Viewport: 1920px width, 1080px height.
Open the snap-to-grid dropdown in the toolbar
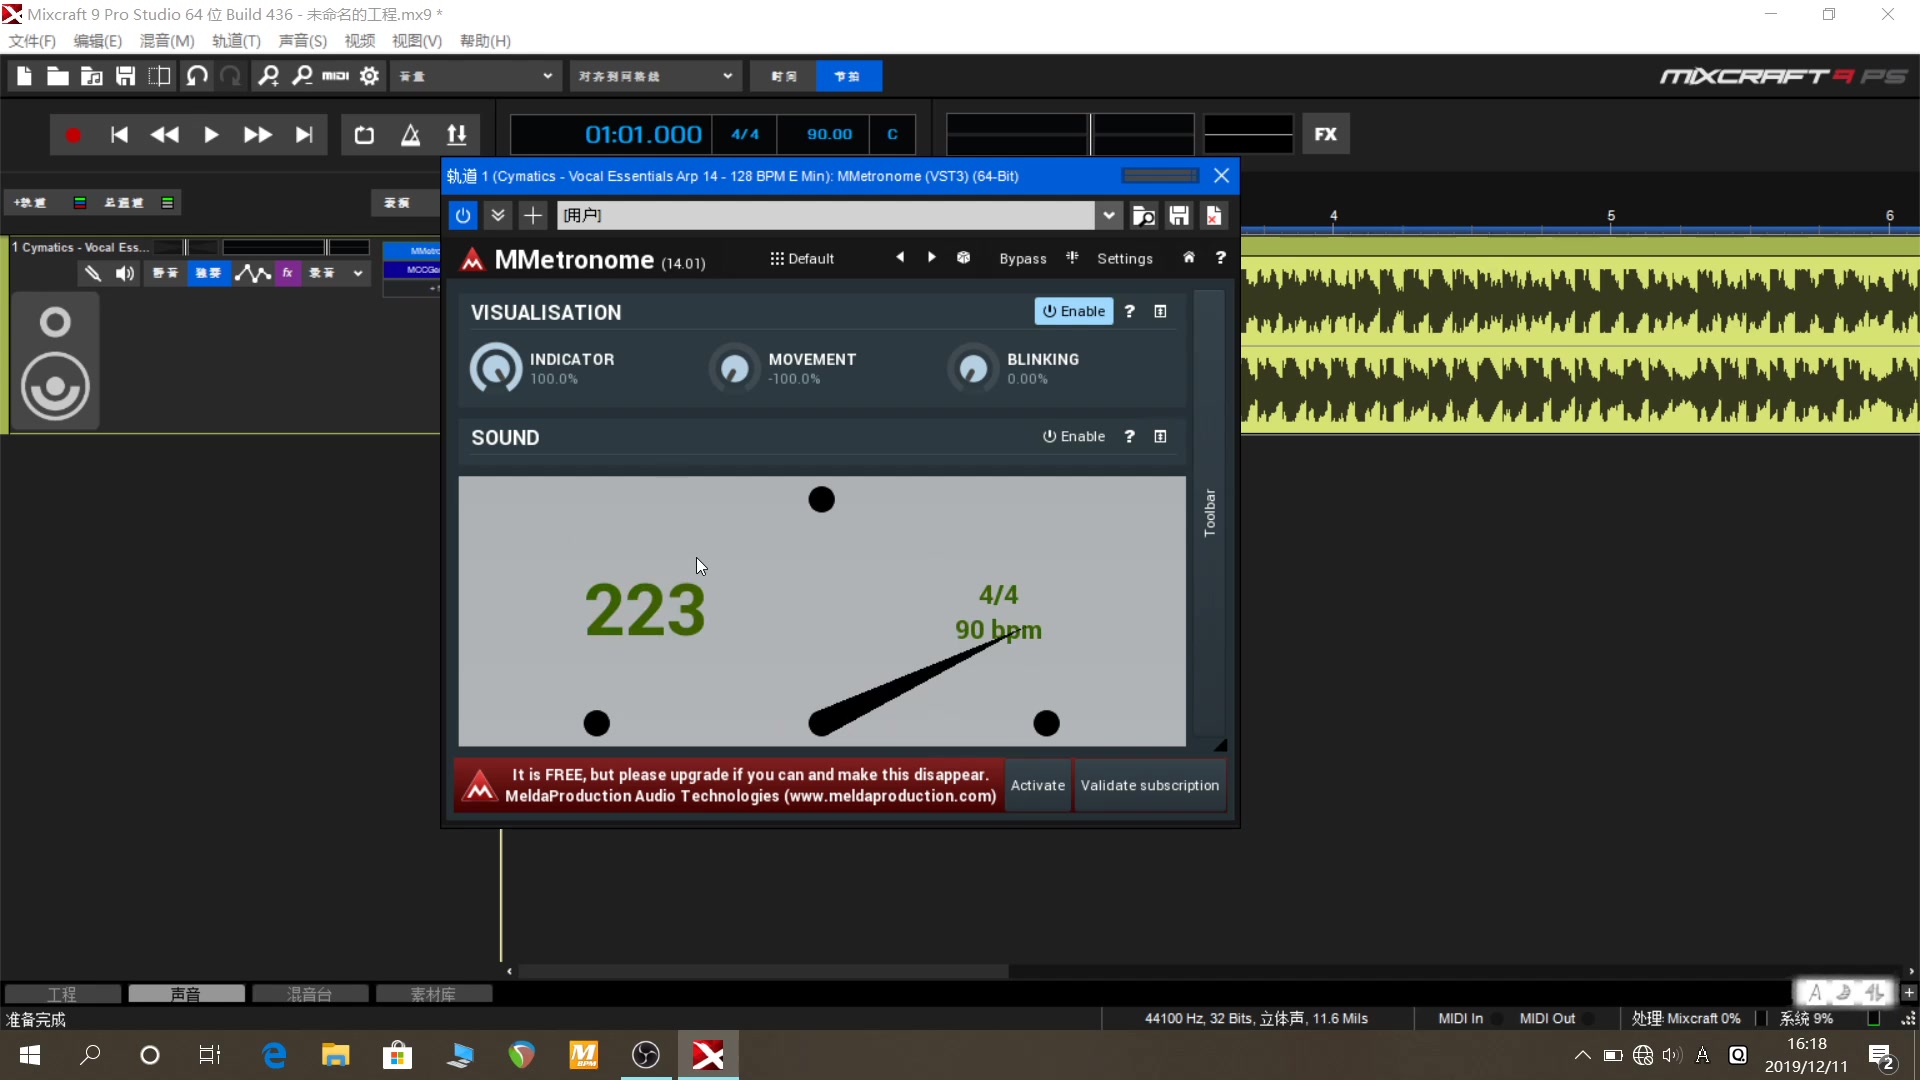(x=655, y=76)
